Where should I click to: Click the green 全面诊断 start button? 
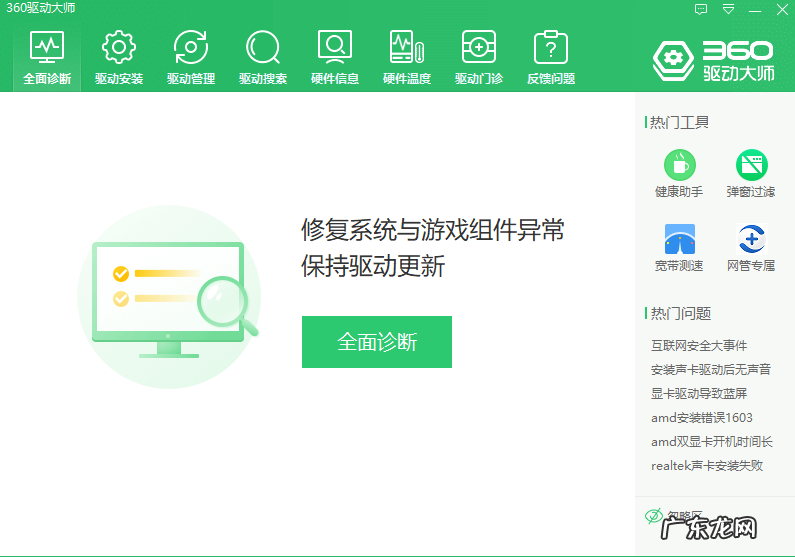coord(377,342)
